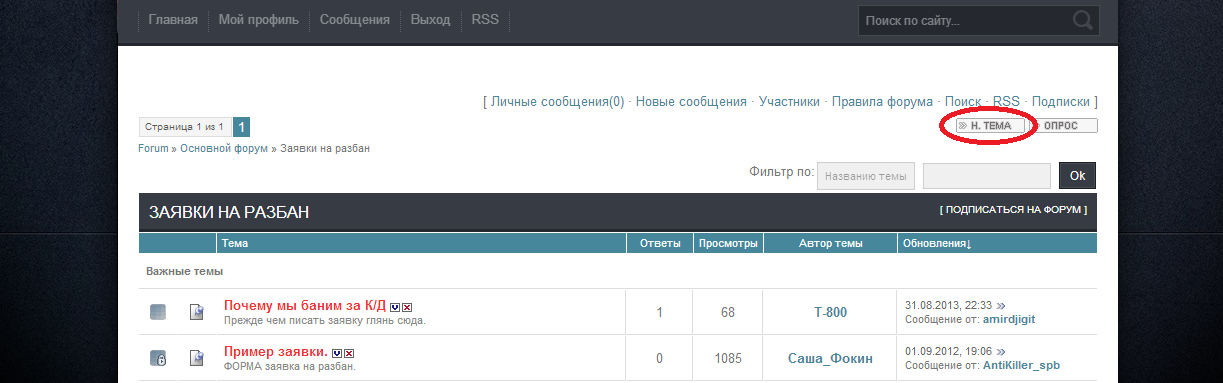The height and width of the screenshot is (383, 1223).
Task: Open the Главная navigation link
Action: pyautogui.click(x=173, y=20)
